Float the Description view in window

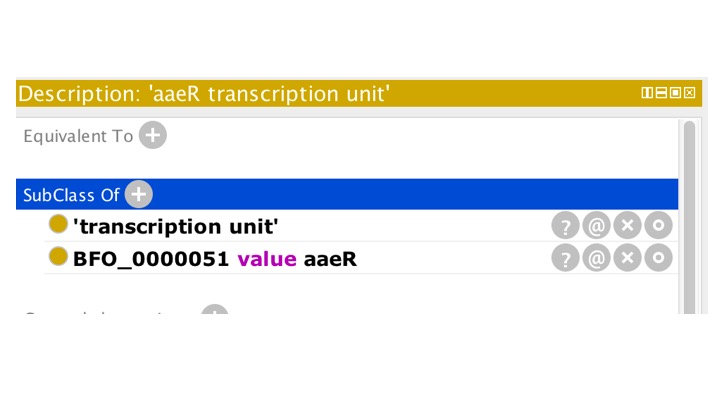[x=675, y=93]
